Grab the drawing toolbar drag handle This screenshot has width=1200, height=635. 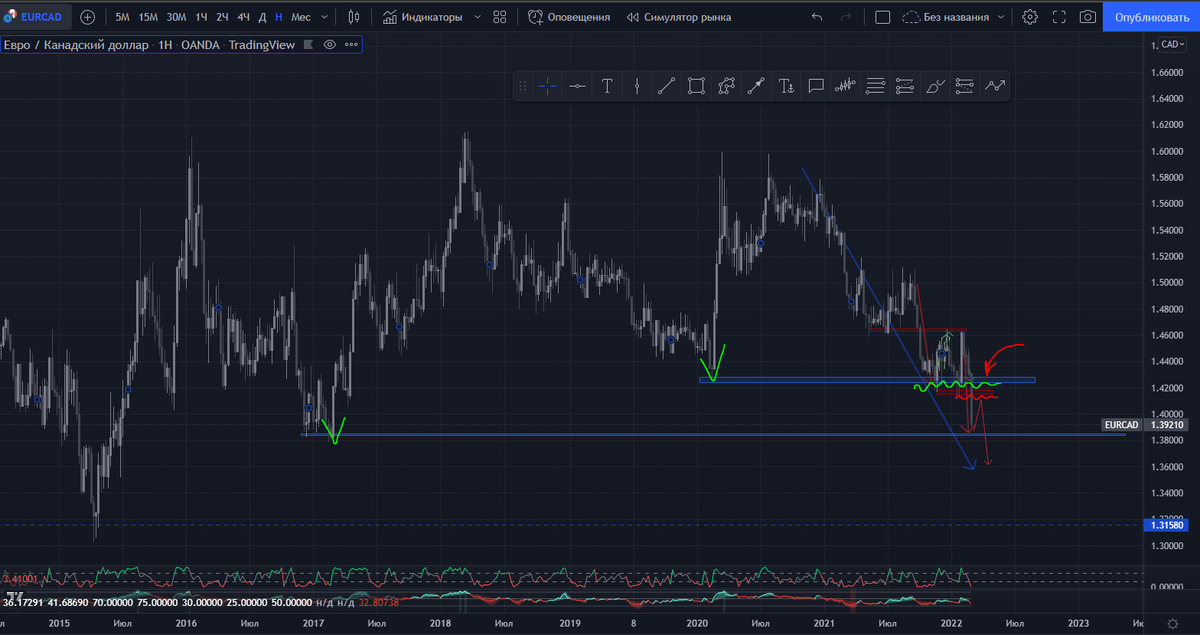pos(523,86)
